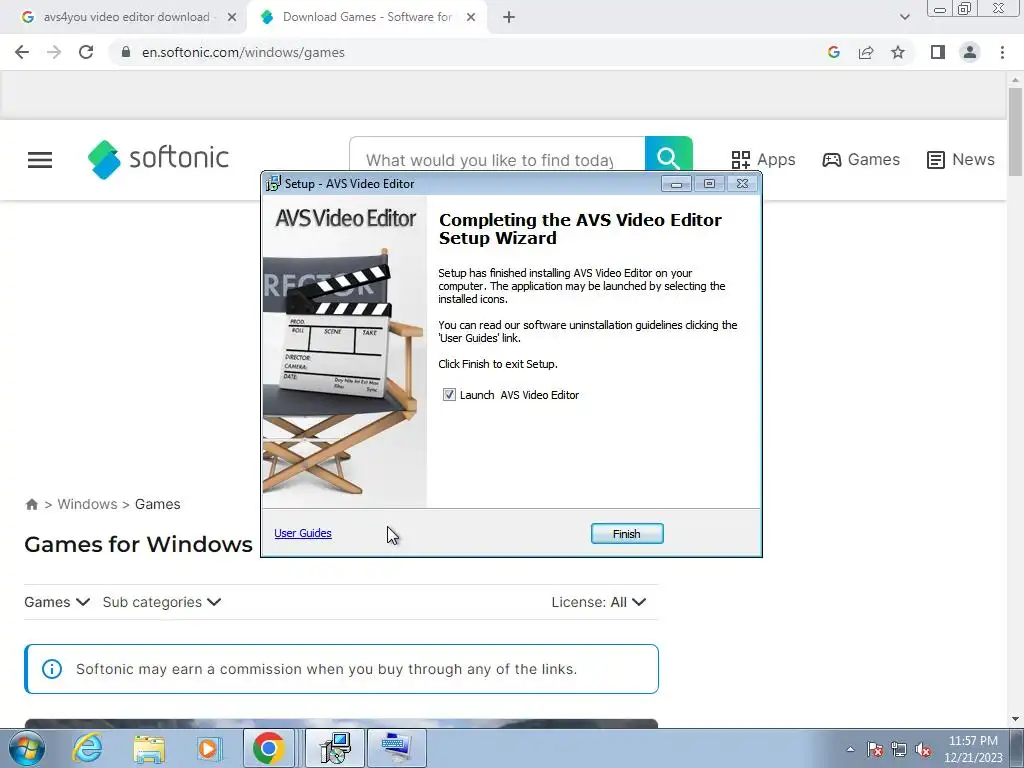The width and height of the screenshot is (1024, 768).
Task: Follow the Windows breadcrumb link
Action: (88, 504)
